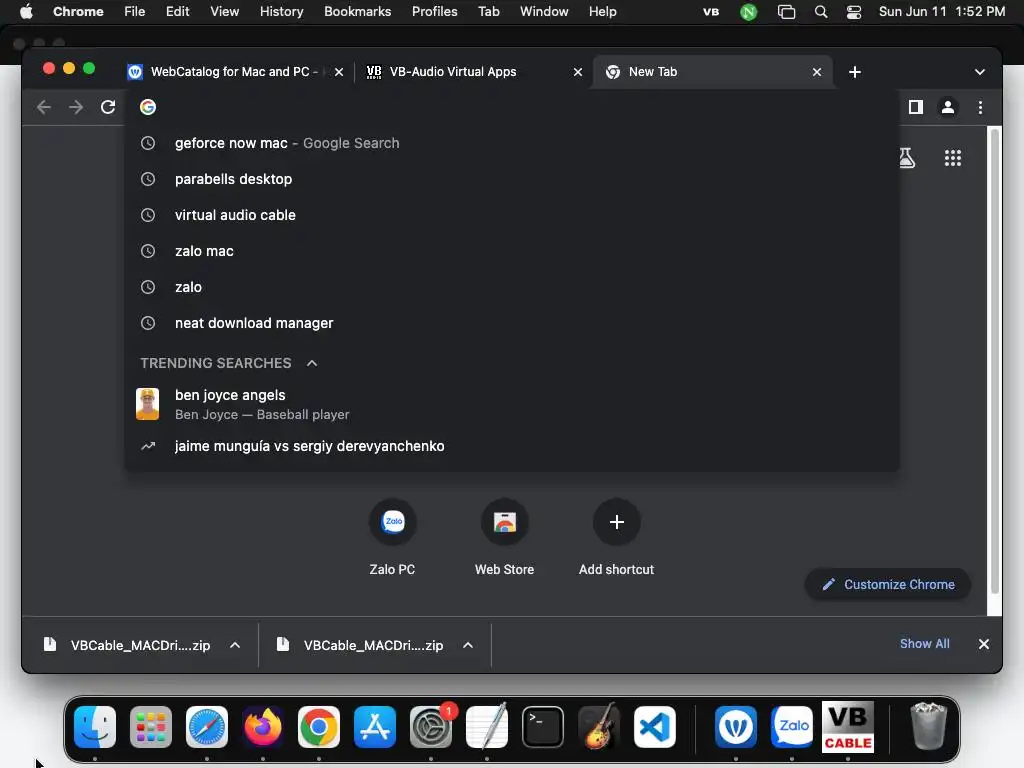Open the Profiles menu
The image size is (1024, 768).
tap(434, 12)
